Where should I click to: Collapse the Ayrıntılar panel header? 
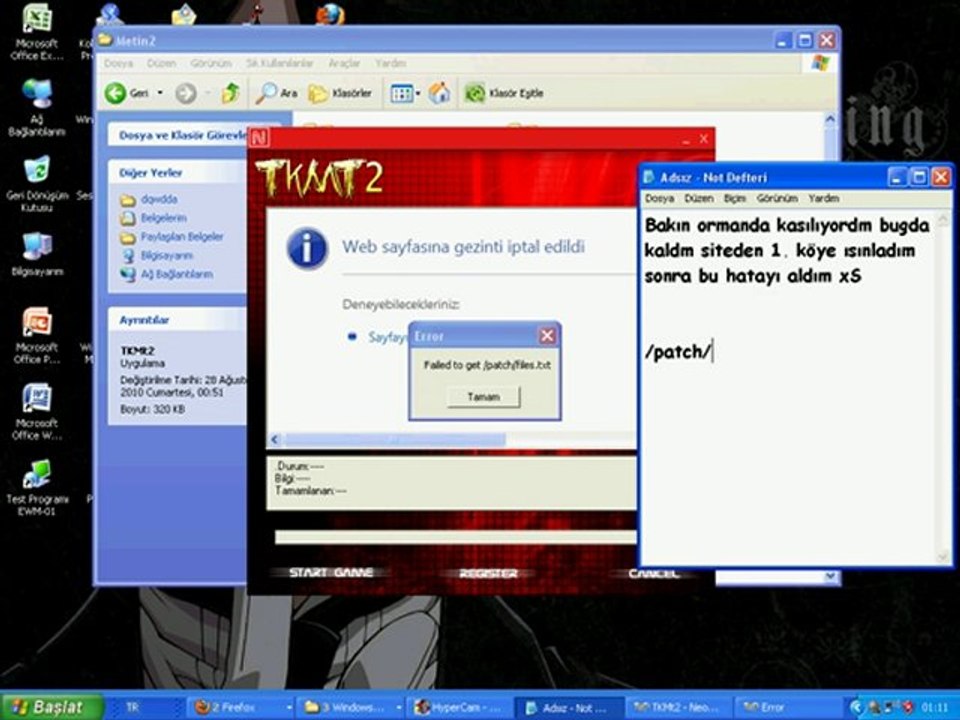pyautogui.click(x=178, y=320)
